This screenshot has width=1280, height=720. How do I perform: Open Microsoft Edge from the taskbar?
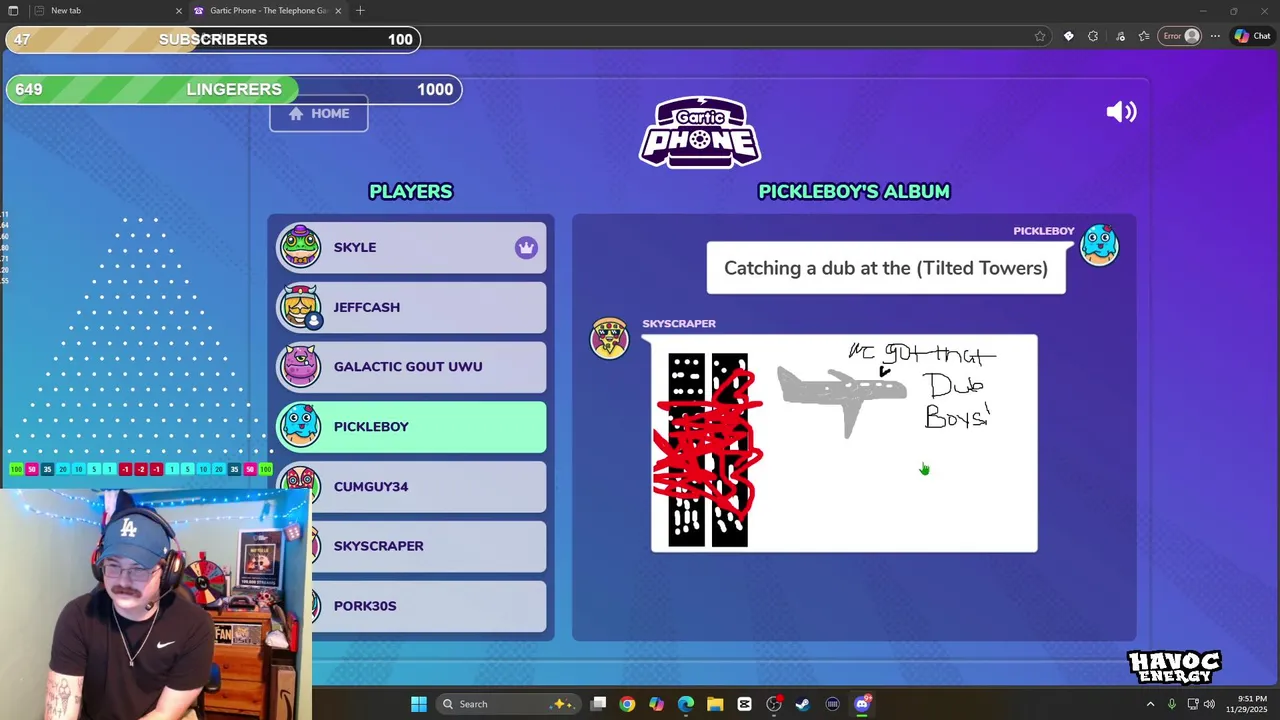coord(686,704)
